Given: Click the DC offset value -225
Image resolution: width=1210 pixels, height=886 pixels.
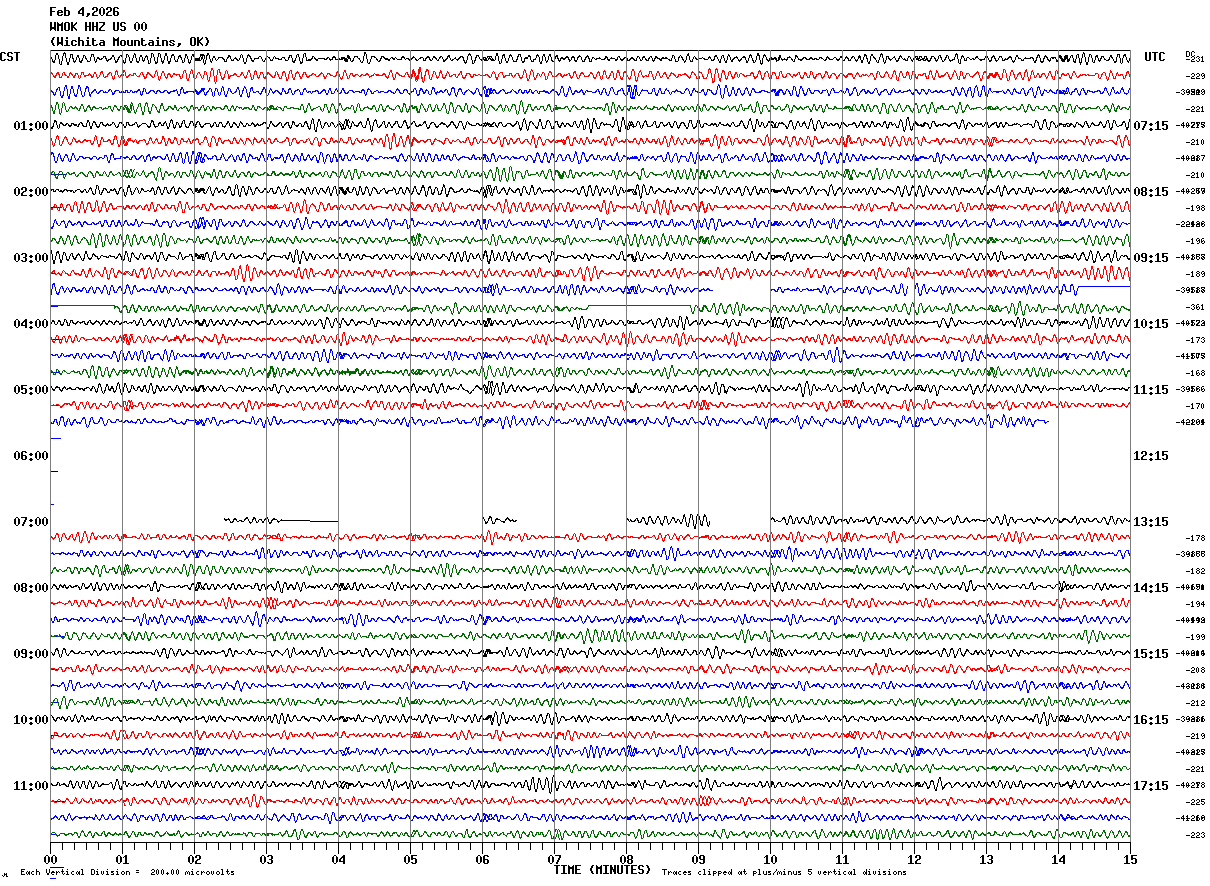Looking at the screenshot, I should 1195,802.
